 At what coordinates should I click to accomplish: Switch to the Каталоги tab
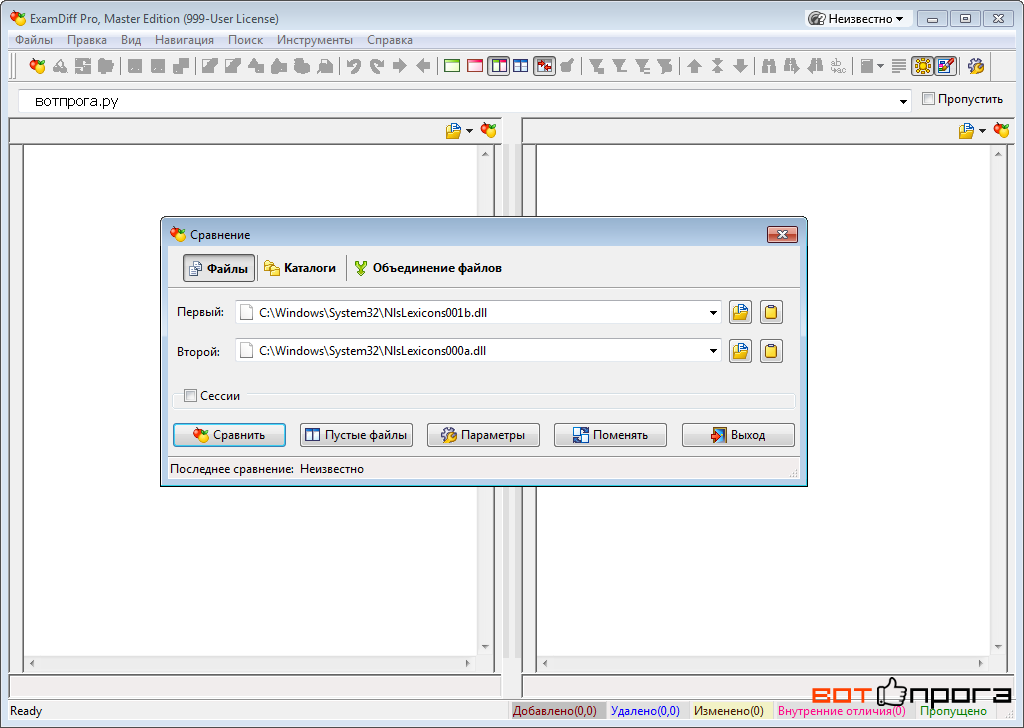coord(300,268)
